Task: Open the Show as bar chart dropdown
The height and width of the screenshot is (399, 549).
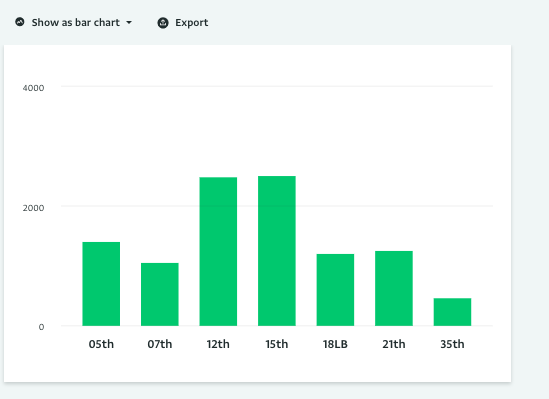Action: click(74, 22)
